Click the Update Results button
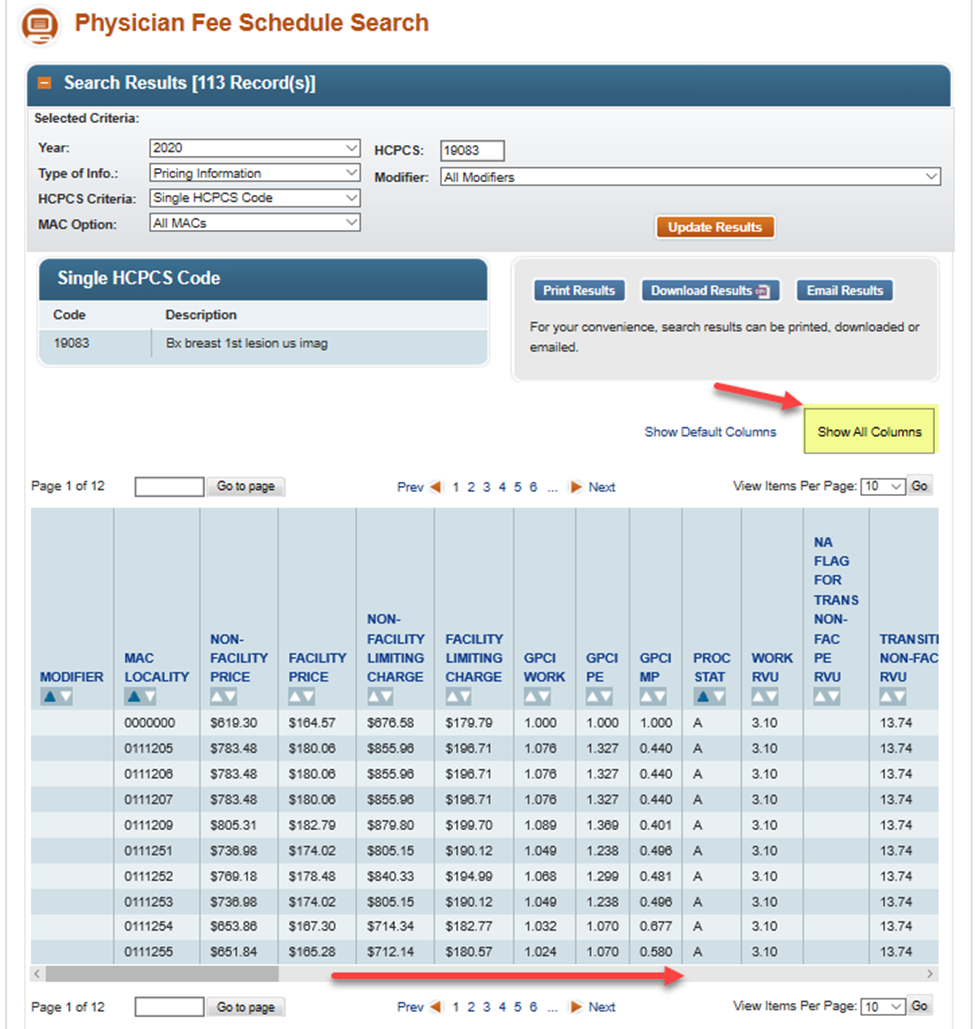The height and width of the screenshot is (1029, 975). pyautogui.click(x=715, y=227)
